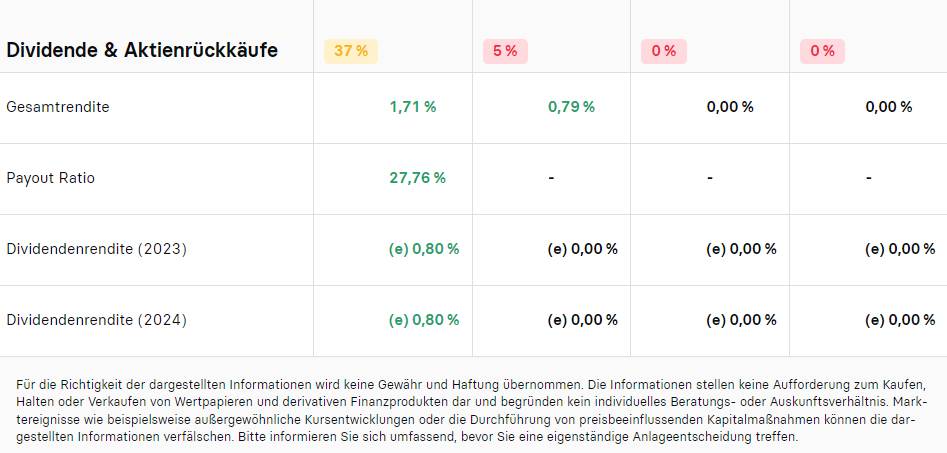Click Payout Ratio dash in second column

pyautogui.click(x=551, y=178)
